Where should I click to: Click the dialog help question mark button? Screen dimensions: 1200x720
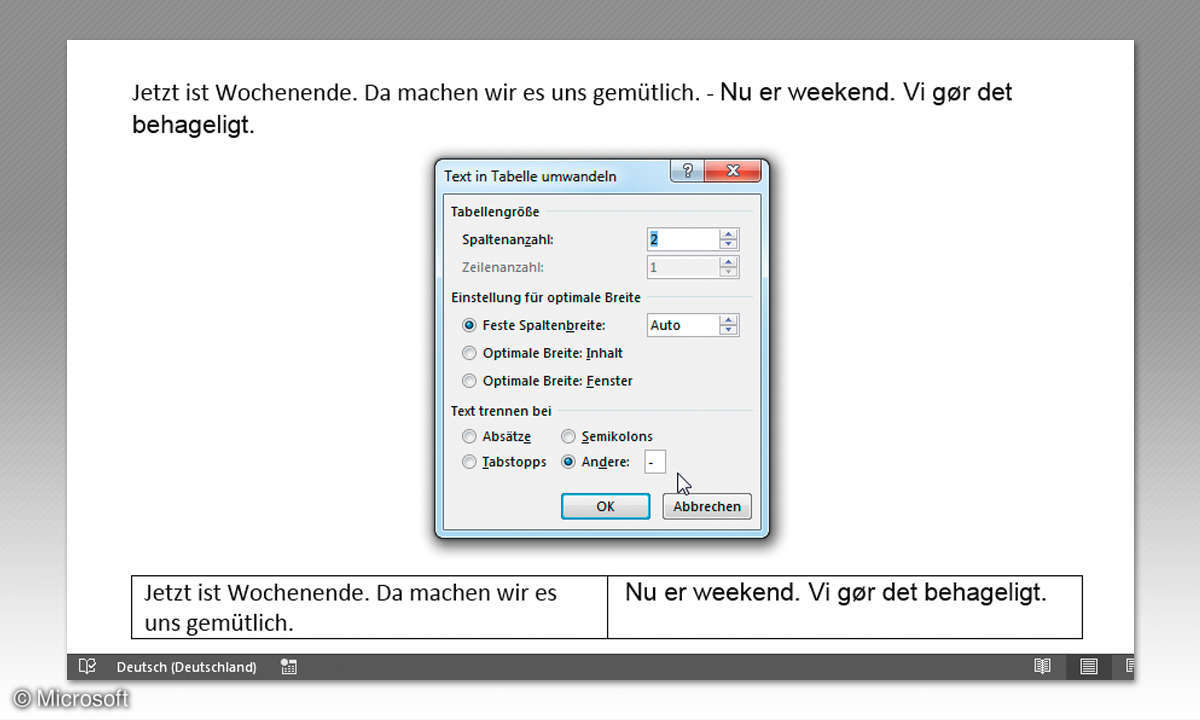[687, 171]
